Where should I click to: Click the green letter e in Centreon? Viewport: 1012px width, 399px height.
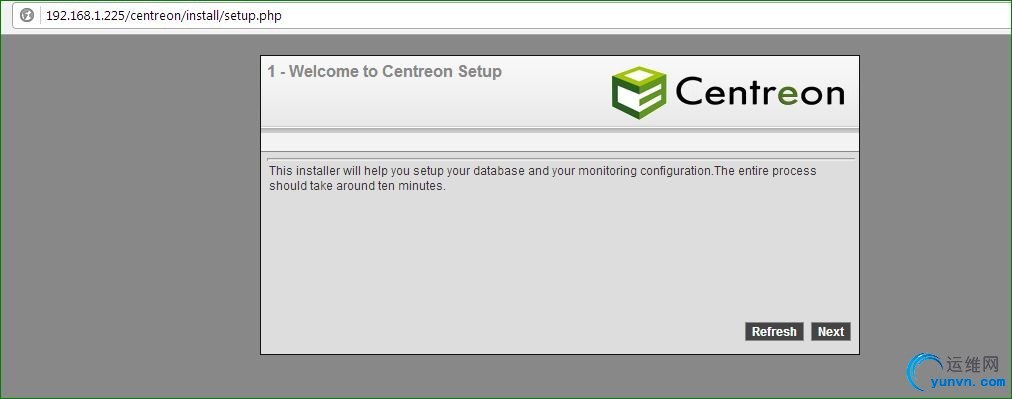788,94
